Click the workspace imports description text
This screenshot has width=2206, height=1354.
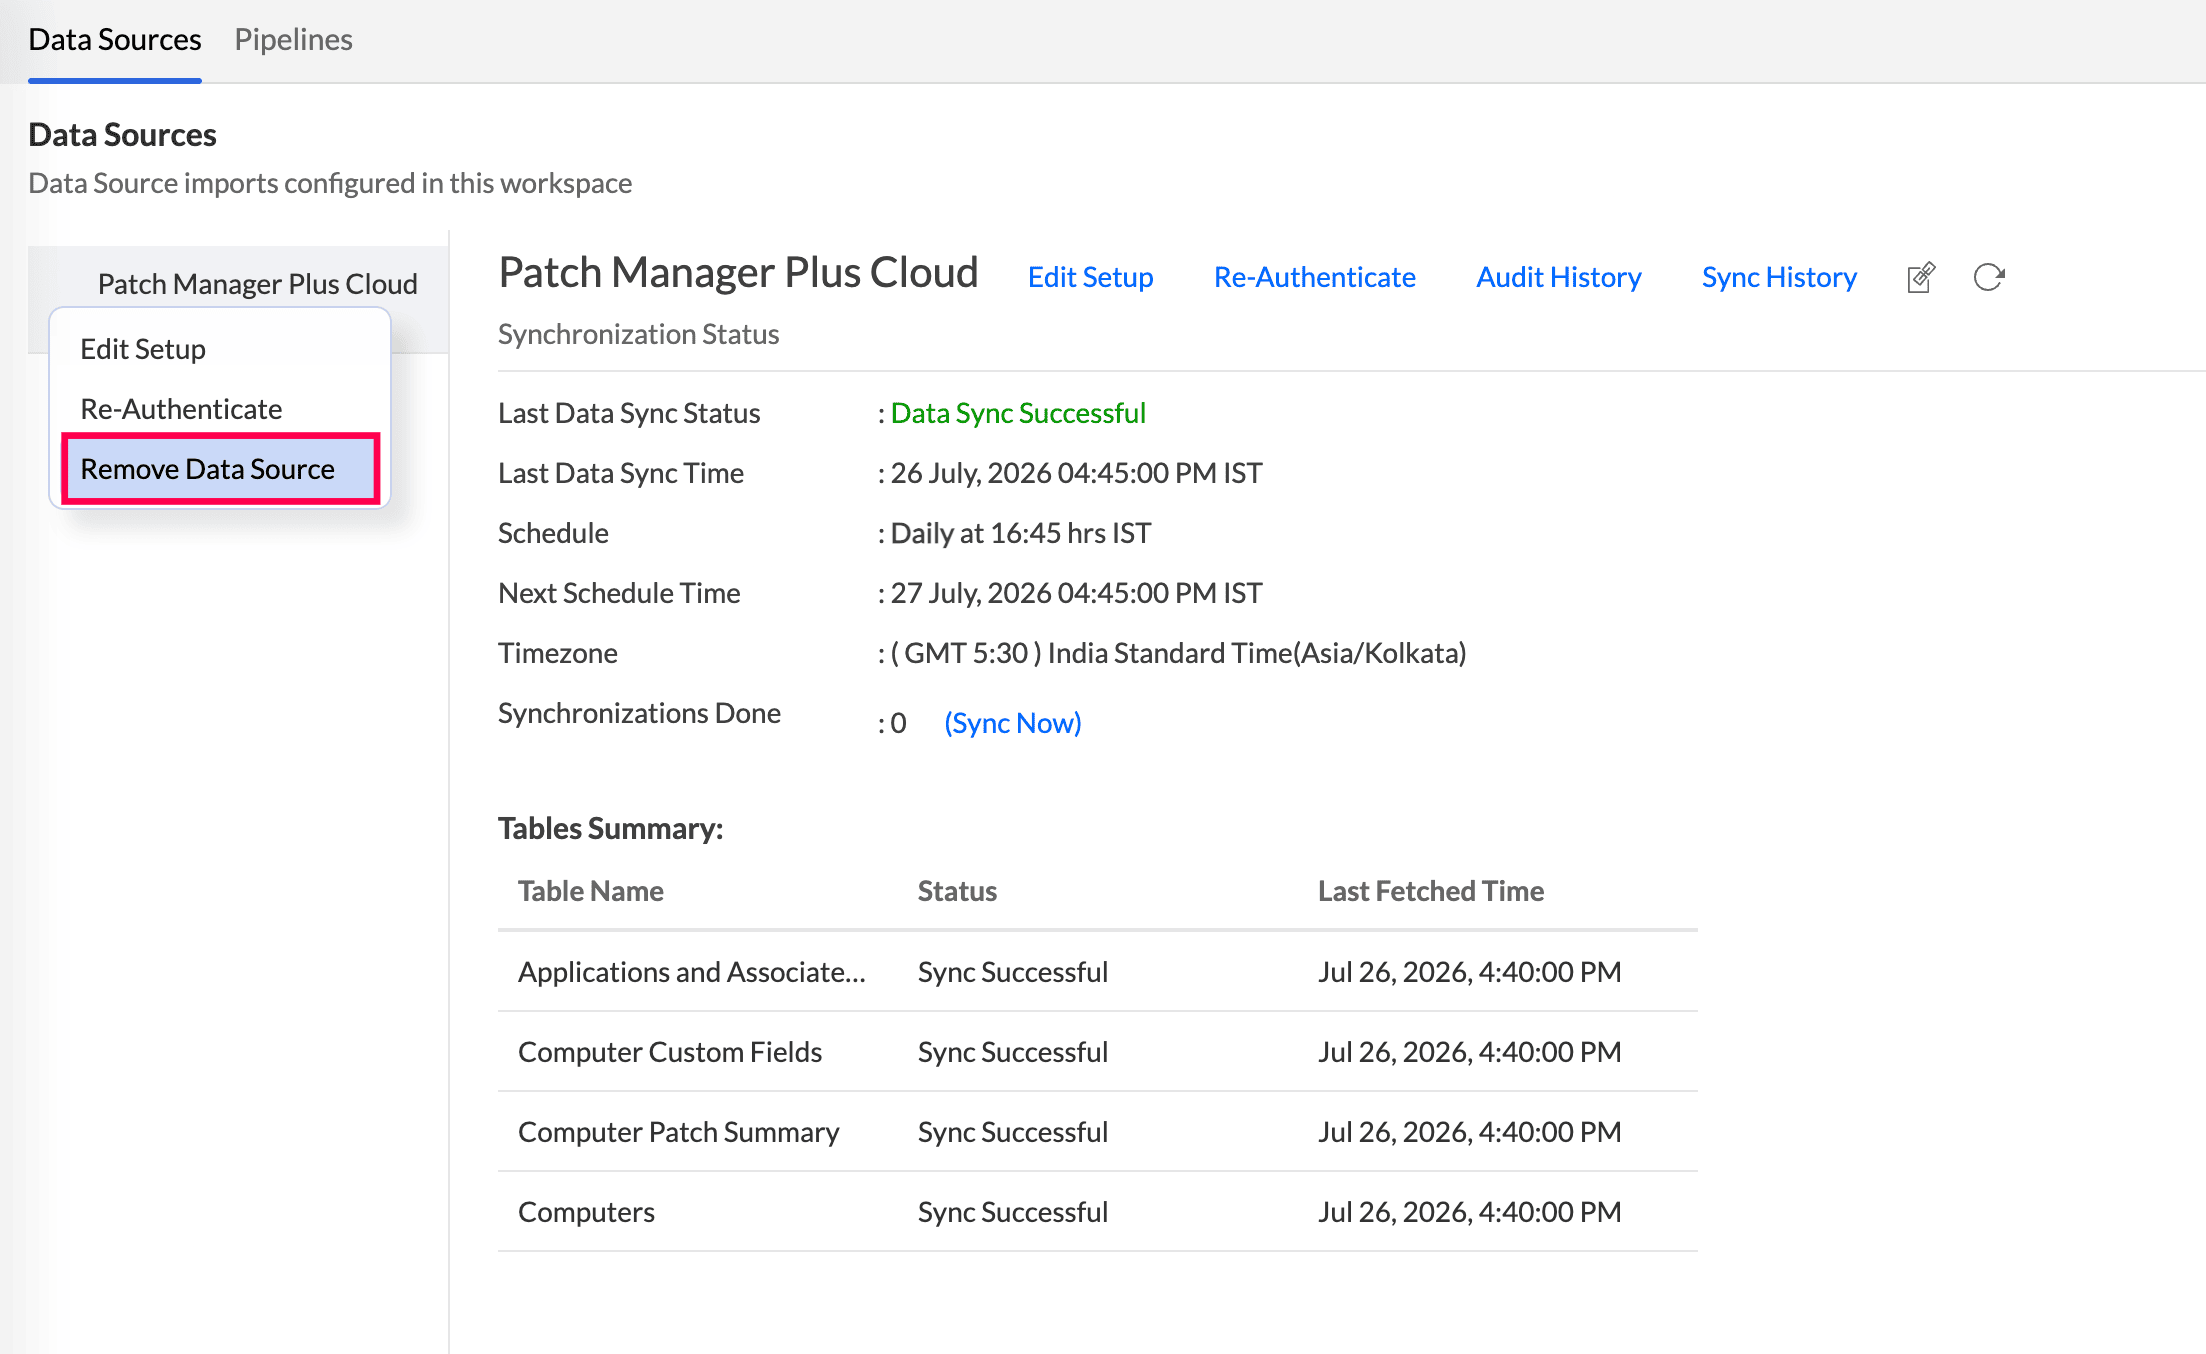pyautogui.click(x=330, y=183)
